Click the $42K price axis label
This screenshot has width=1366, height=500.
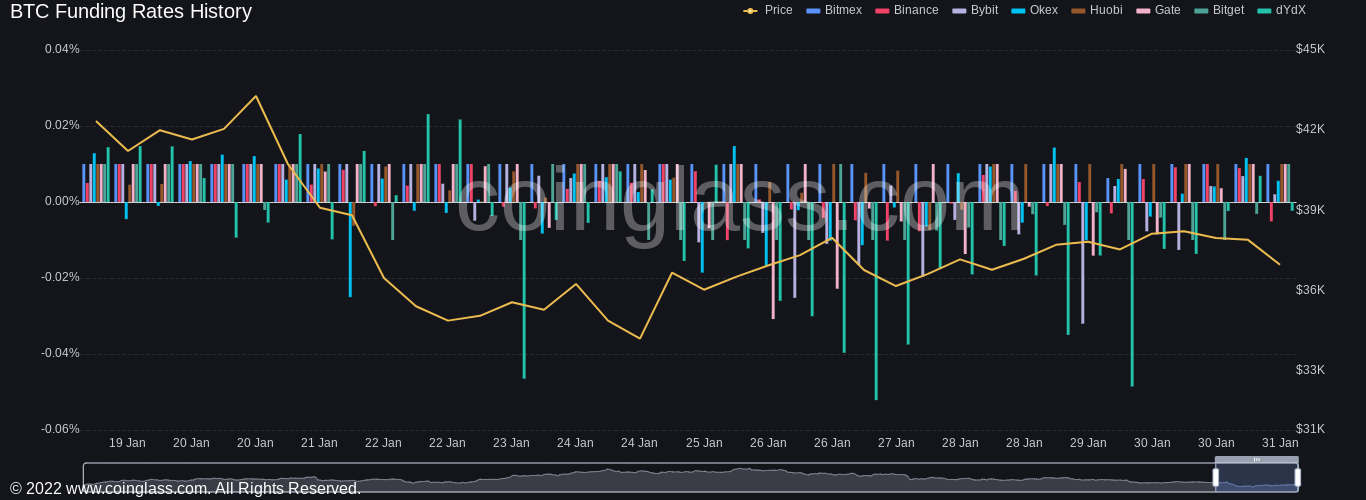pyautogui.click(x=1310, y=129)
